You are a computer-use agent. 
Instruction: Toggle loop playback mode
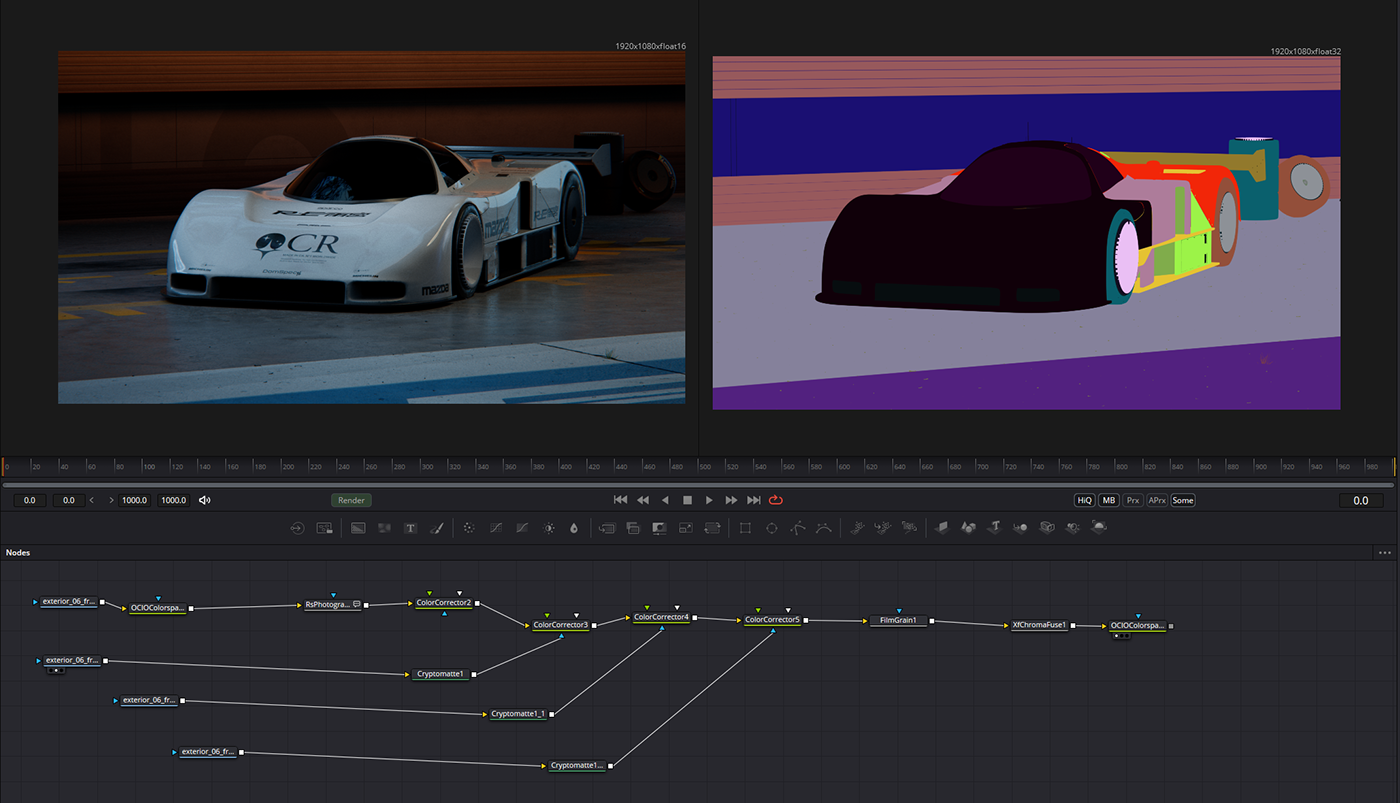click(776, 500)
